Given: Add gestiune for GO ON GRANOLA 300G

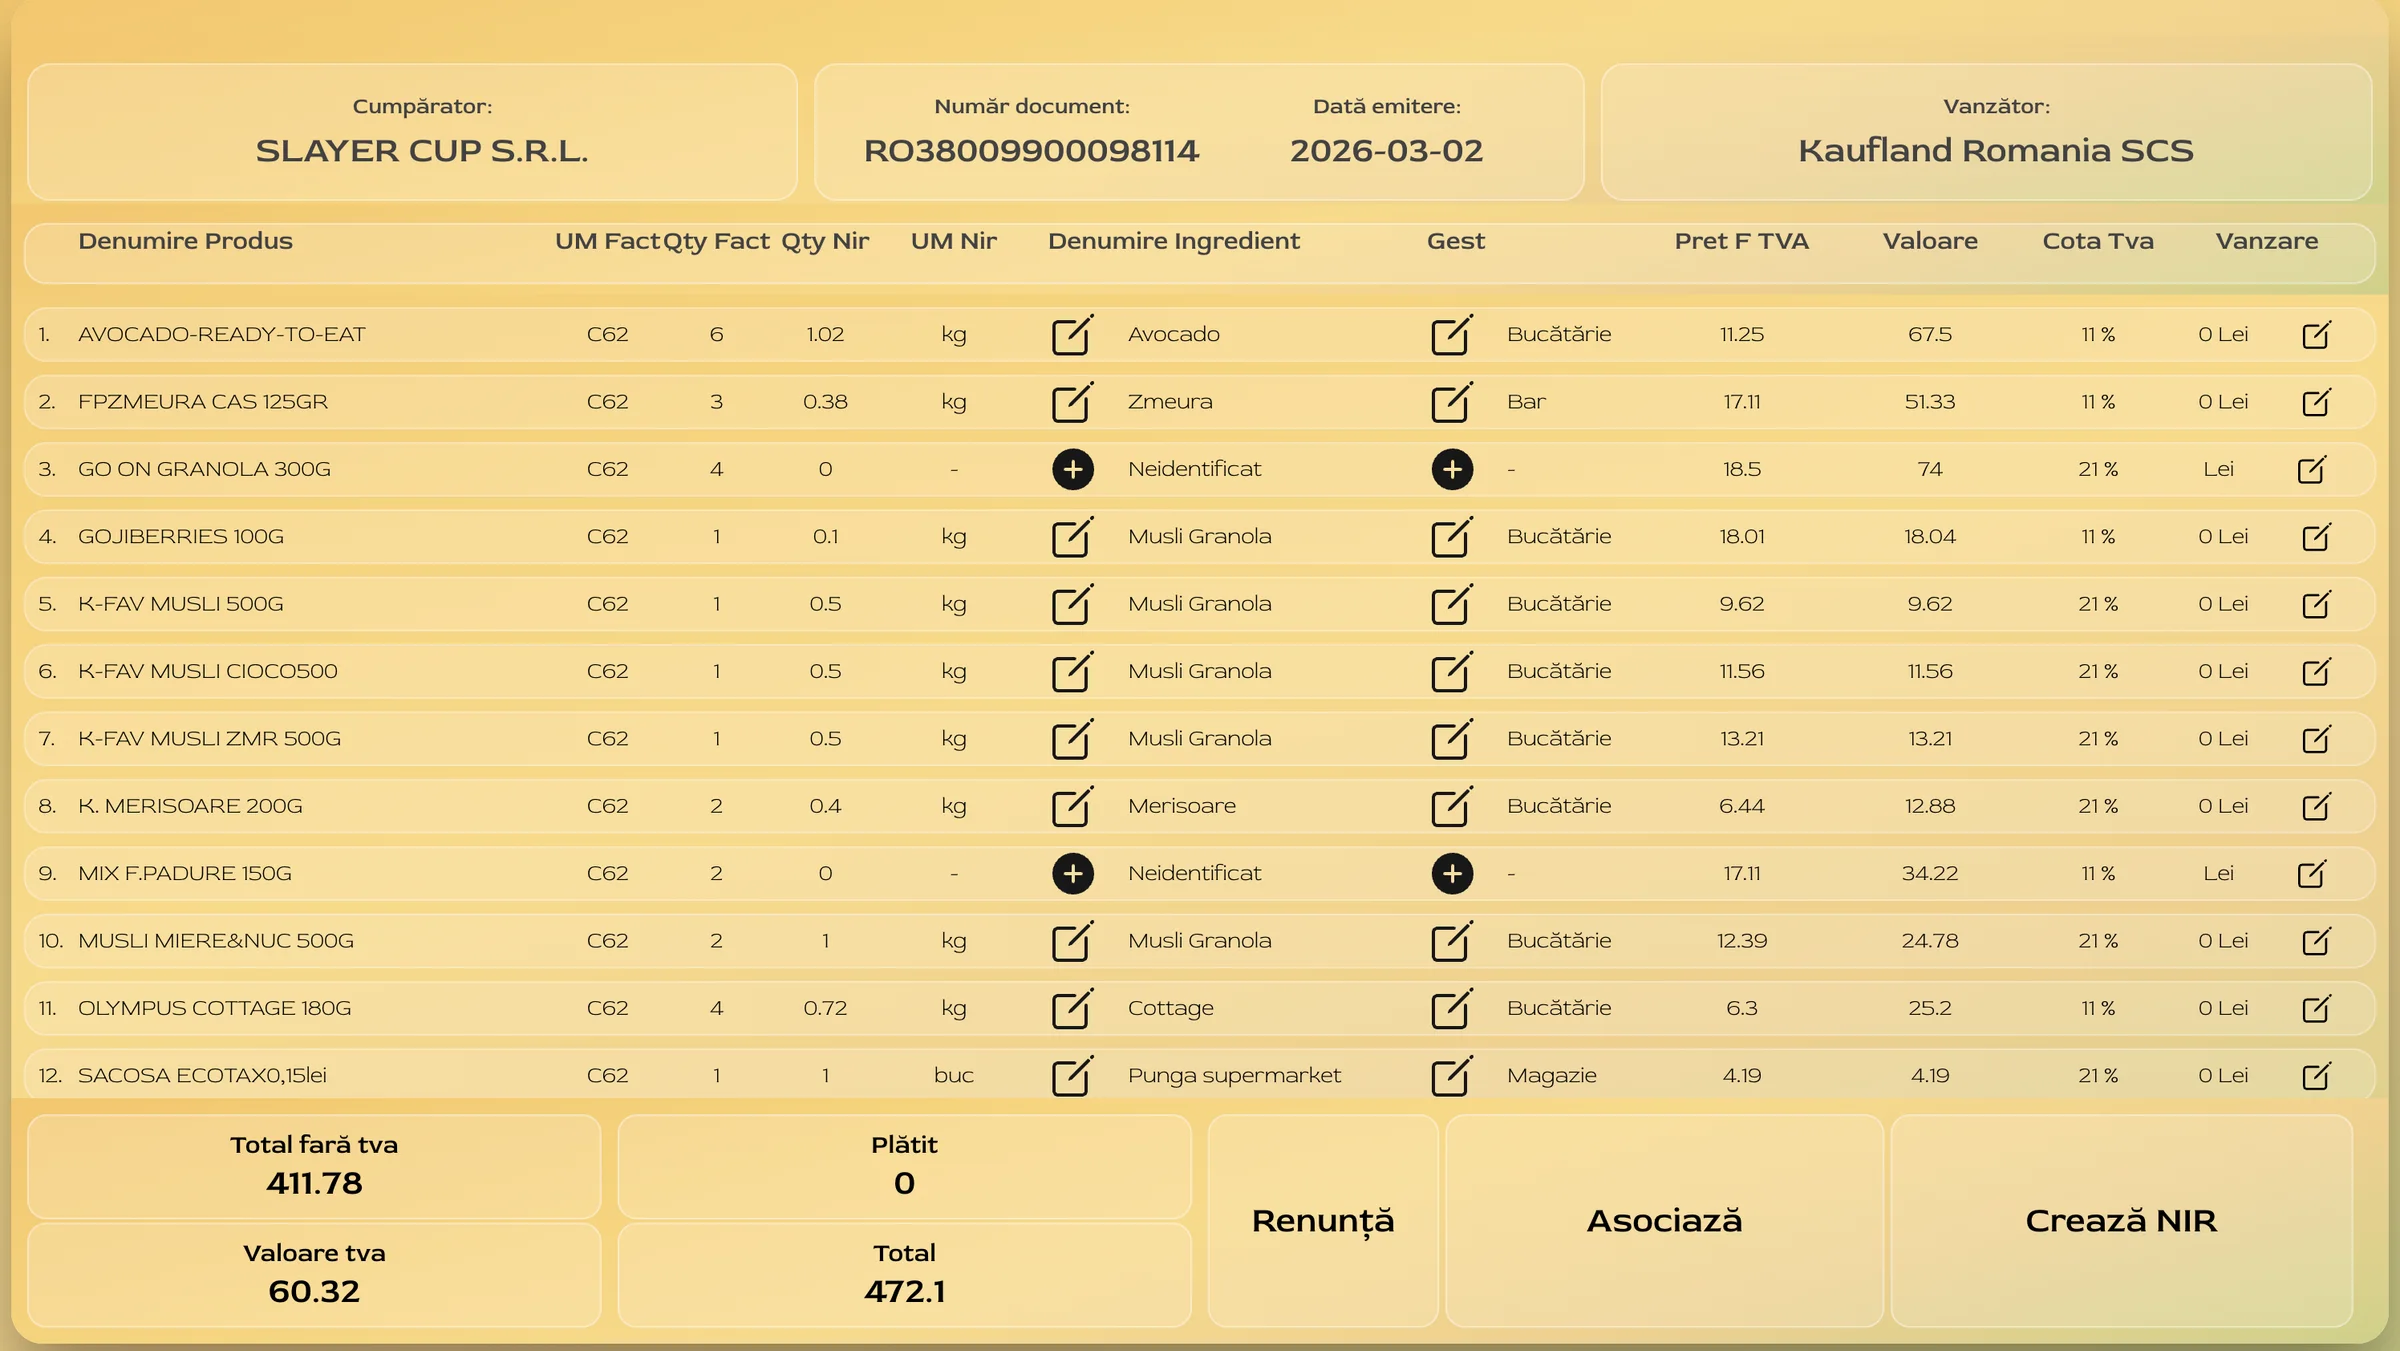Looking at the screenshot, I should coord(1451,469).
